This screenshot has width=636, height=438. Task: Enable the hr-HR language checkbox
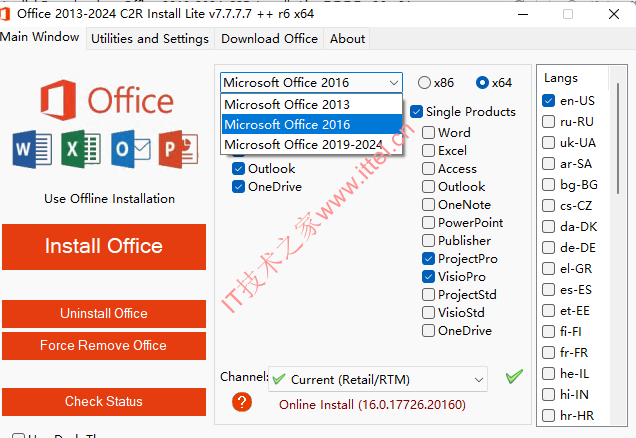[x=548, y=415]
